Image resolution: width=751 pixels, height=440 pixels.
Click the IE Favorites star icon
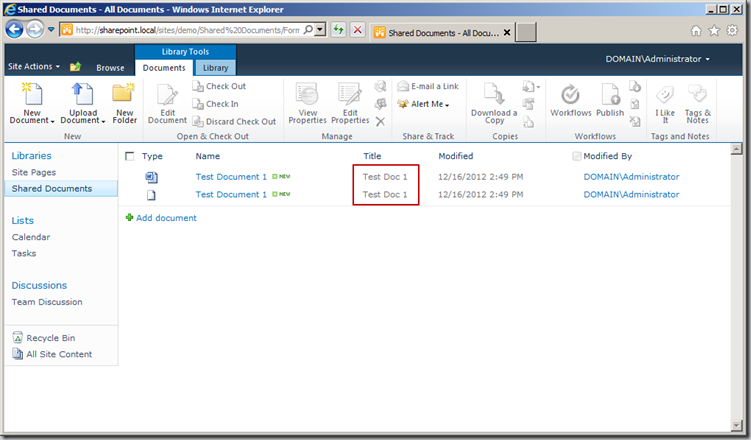[x=714, y=31]
